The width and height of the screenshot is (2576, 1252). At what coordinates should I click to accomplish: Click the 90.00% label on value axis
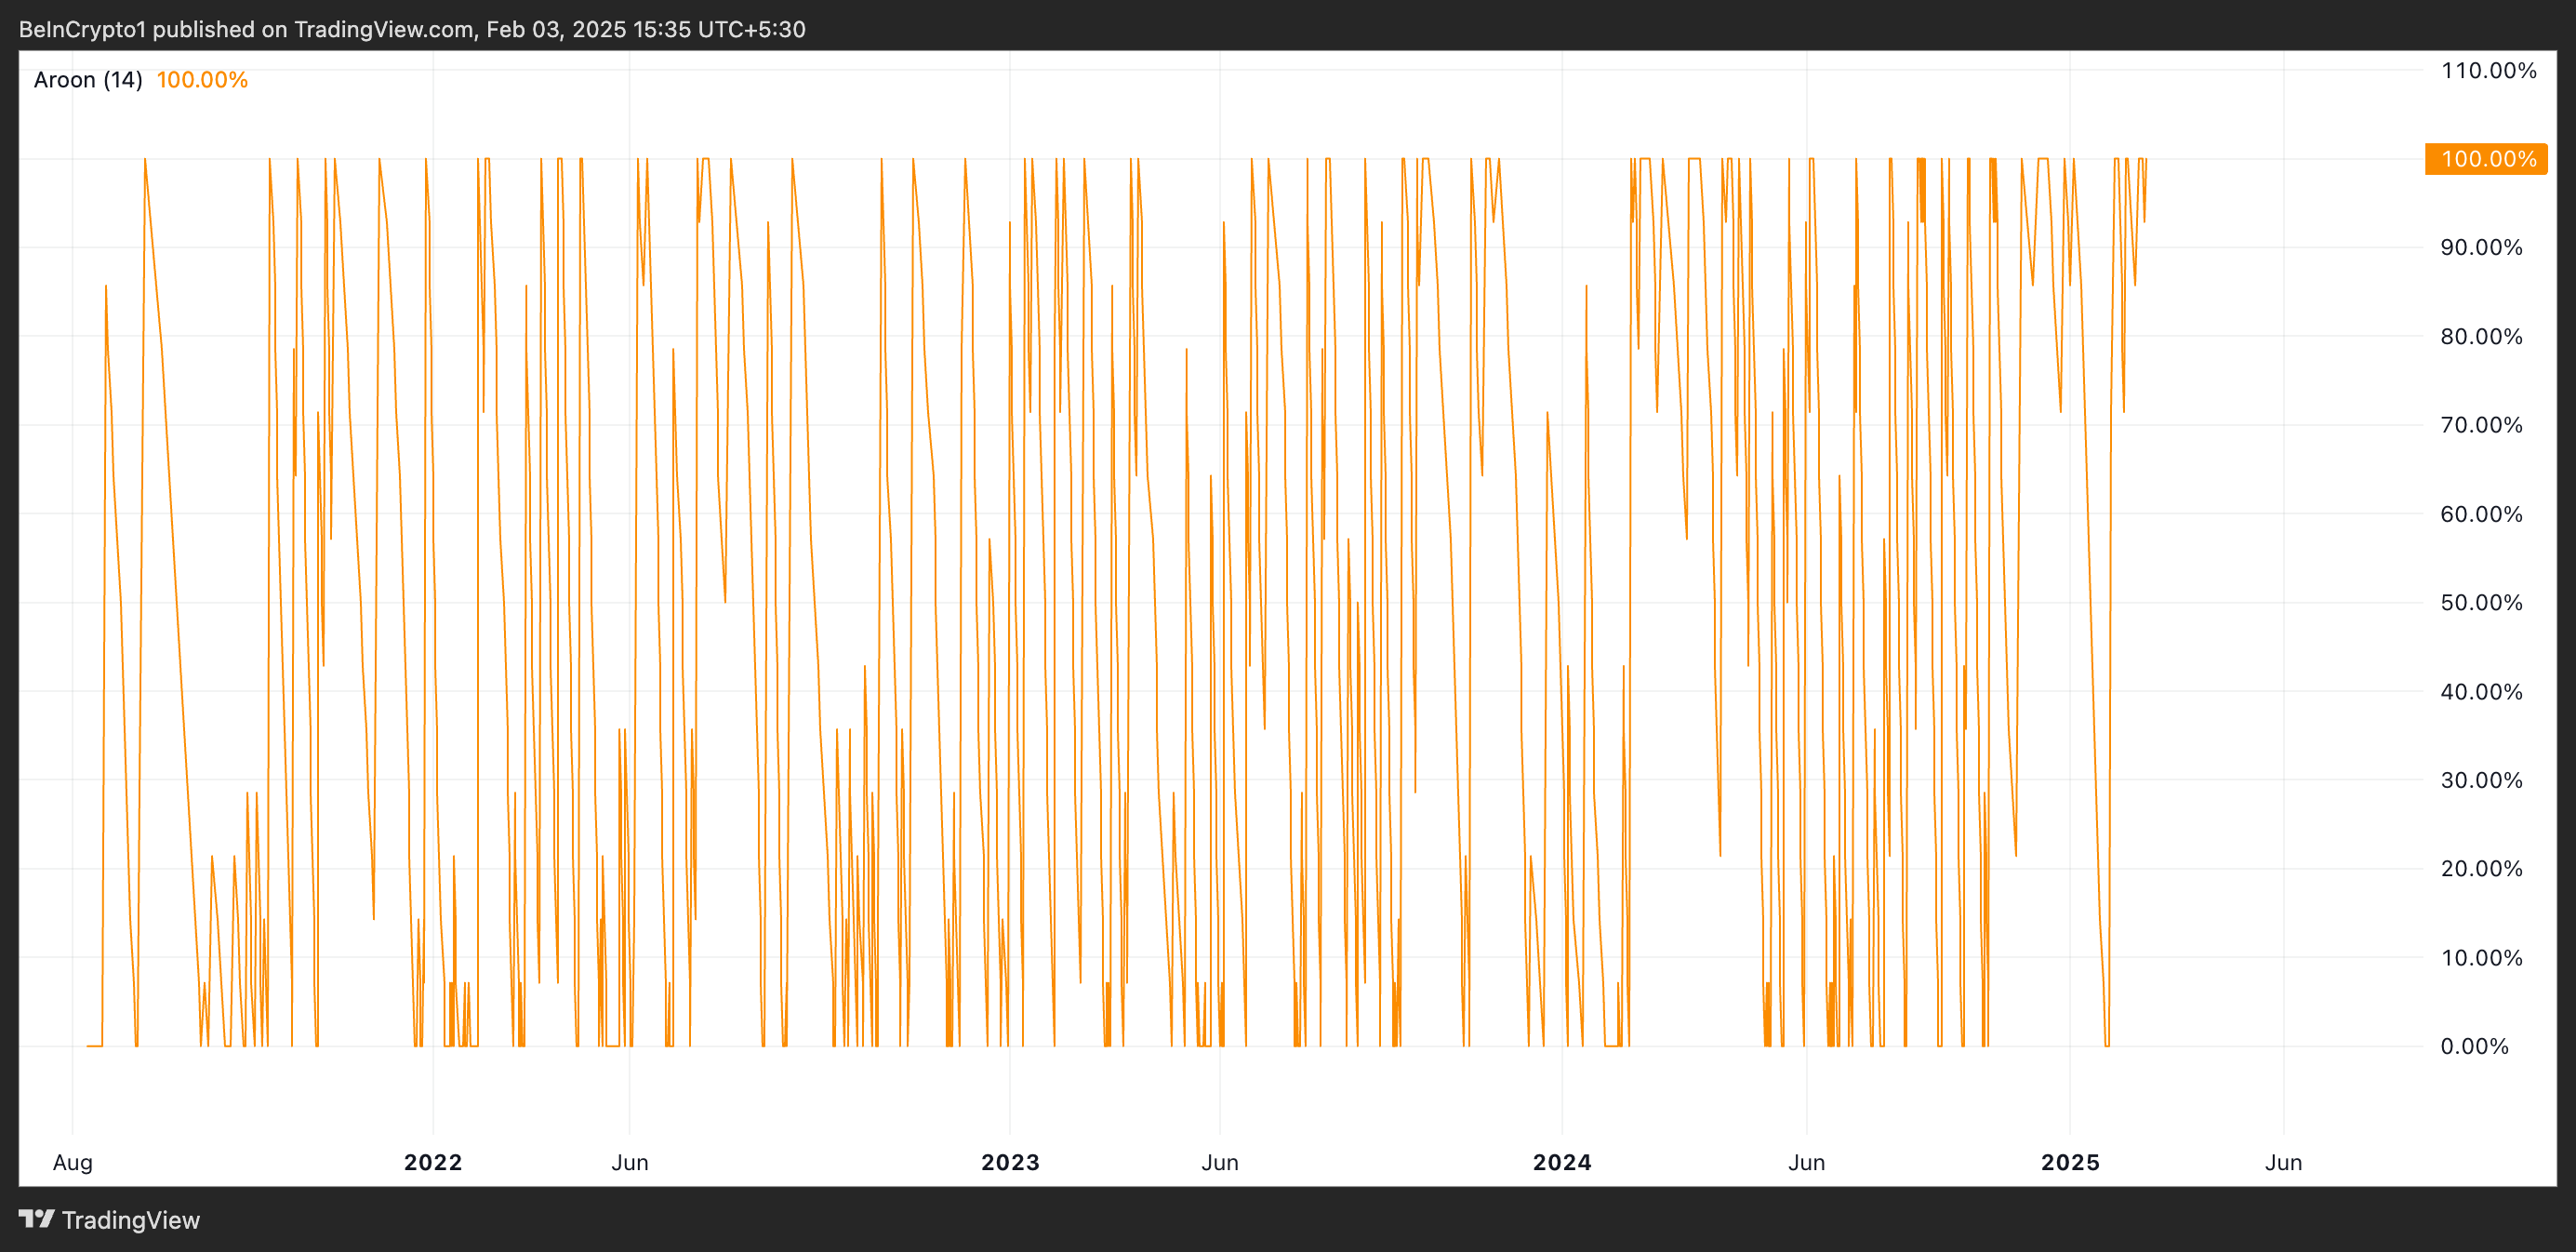tap(2481, 247)
